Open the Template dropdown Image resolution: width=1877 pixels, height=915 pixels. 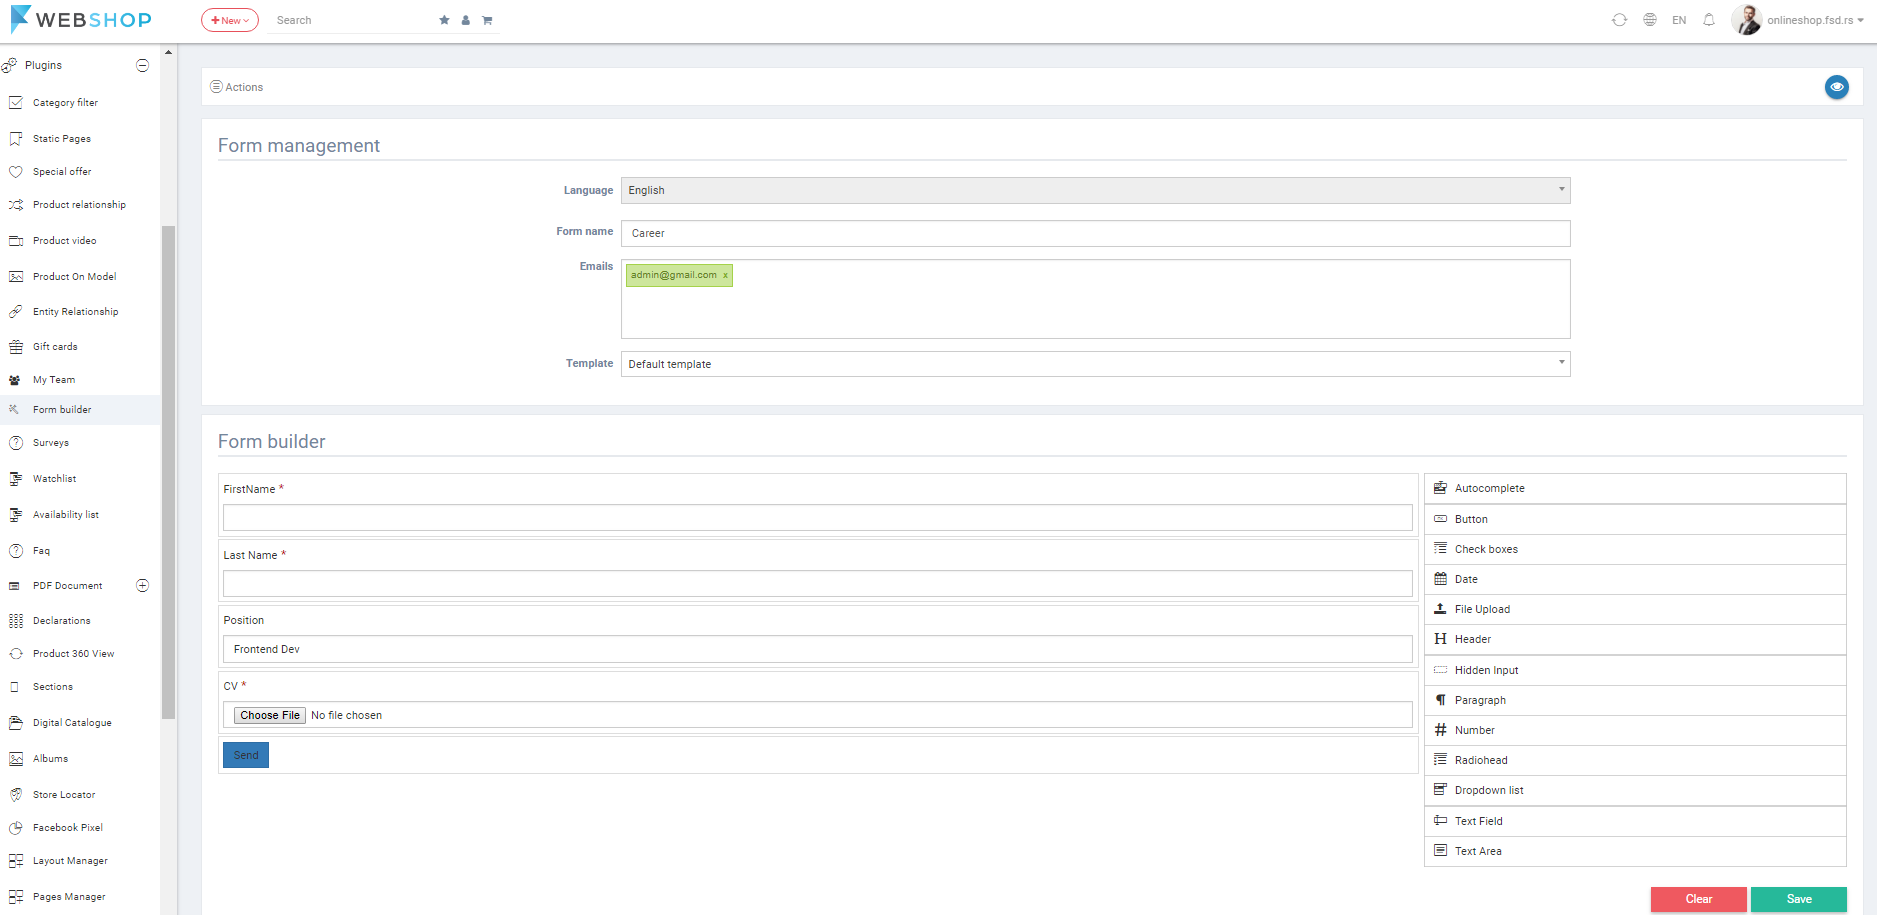tap(1095, 364)
